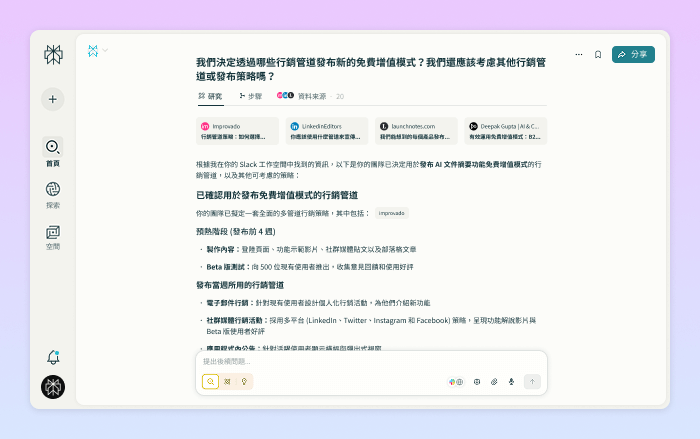This screenshot has width=700, height=439.
Task: Click the microphone dictation icon
Action: (511, 381)
